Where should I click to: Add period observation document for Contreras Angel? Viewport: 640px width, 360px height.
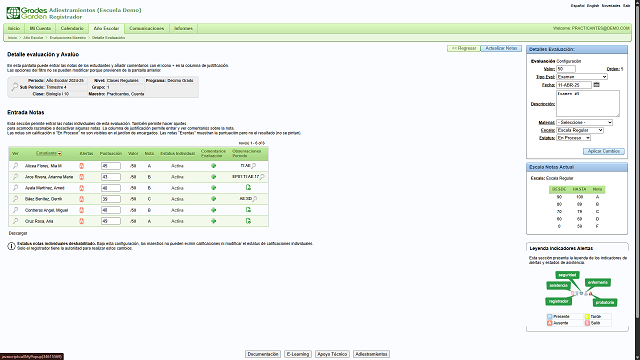(248, 209)
